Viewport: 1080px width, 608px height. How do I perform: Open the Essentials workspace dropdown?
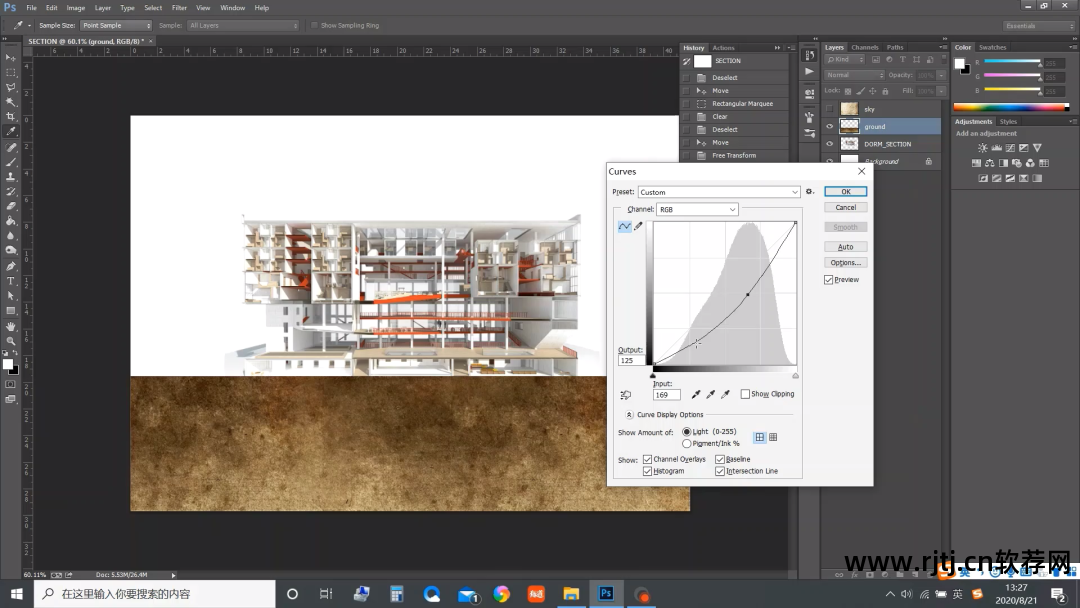1038,25
